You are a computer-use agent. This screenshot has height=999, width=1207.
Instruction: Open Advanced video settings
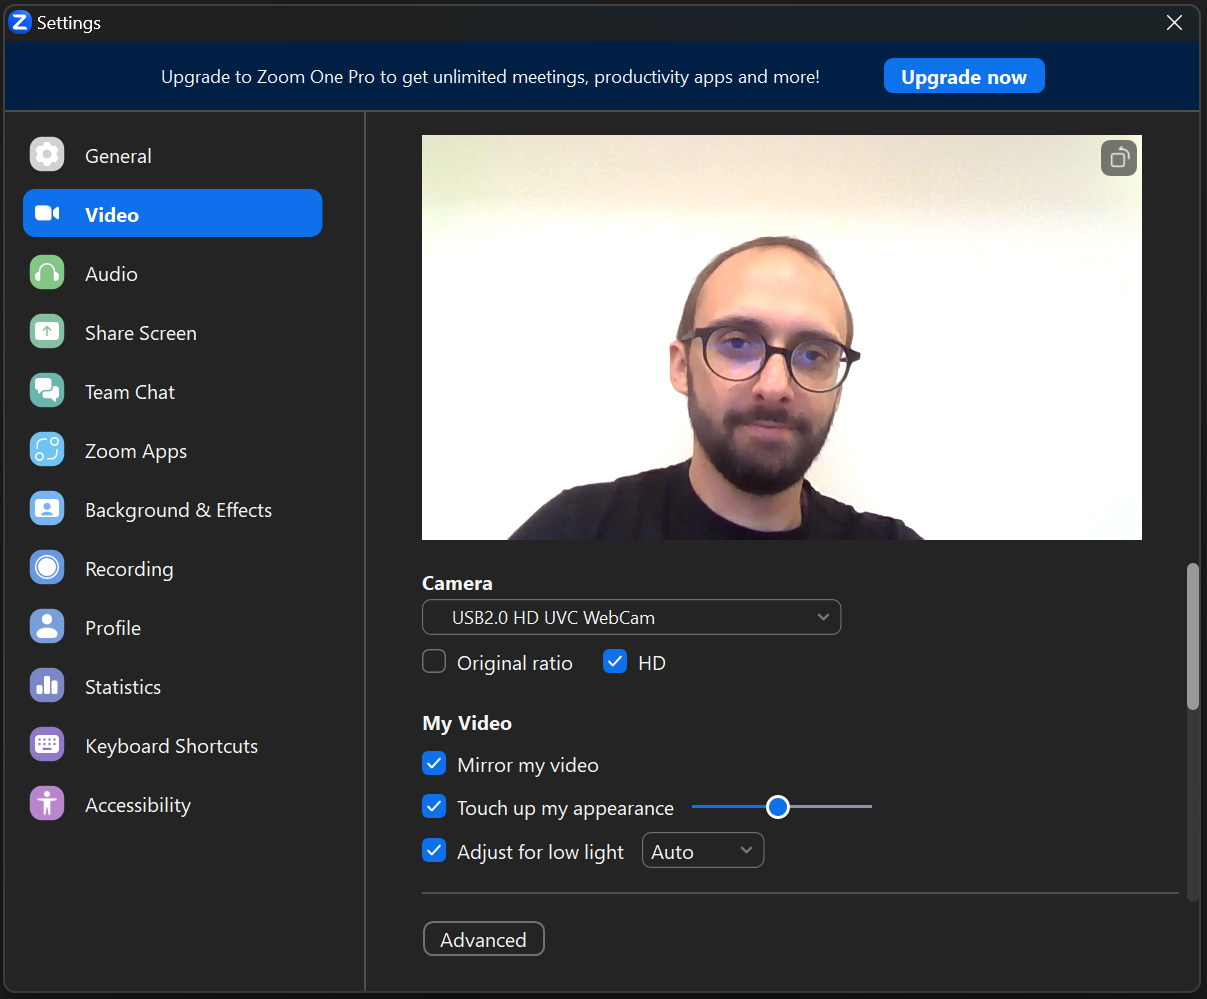coord(484,939)
